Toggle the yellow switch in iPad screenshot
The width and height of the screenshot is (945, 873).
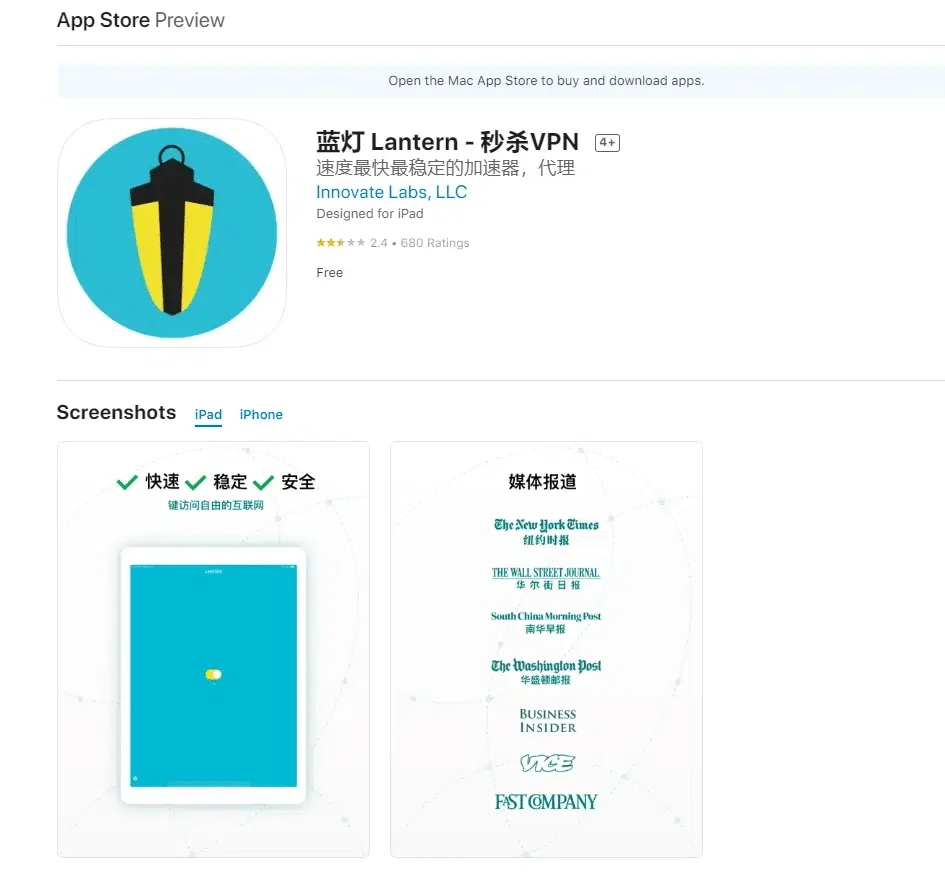pyautogui.click(x=213, y=675)
